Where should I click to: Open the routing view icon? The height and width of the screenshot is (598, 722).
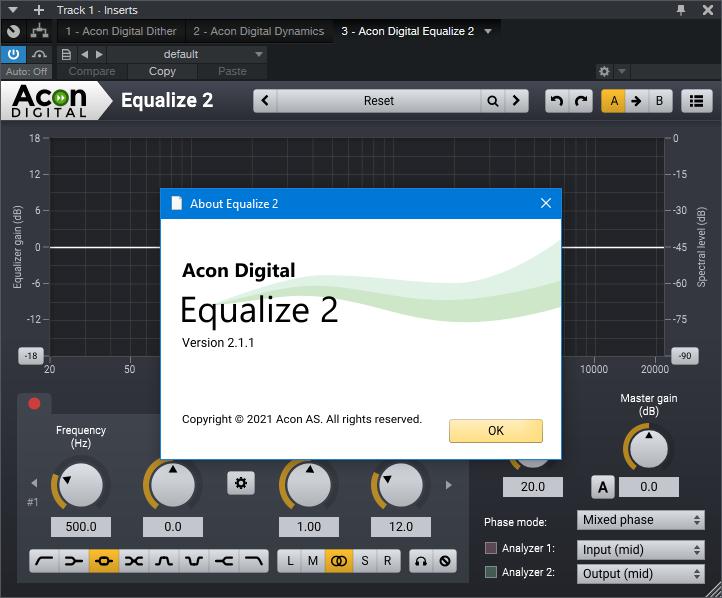(x=40, y=31)
